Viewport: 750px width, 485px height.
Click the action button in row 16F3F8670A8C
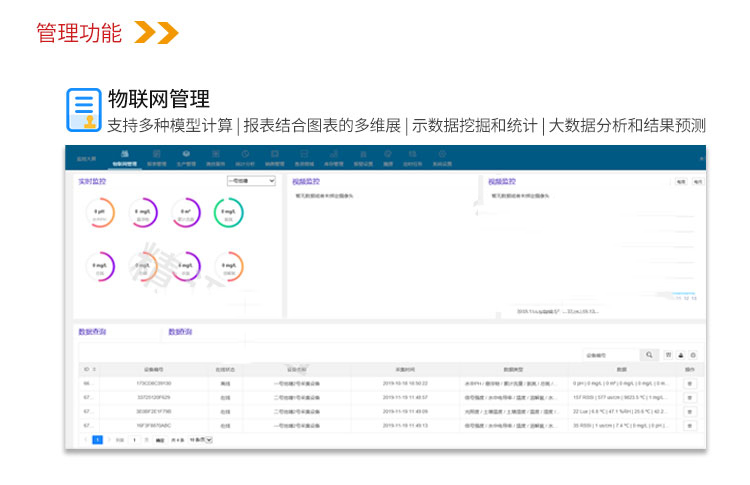pos(690,425)
